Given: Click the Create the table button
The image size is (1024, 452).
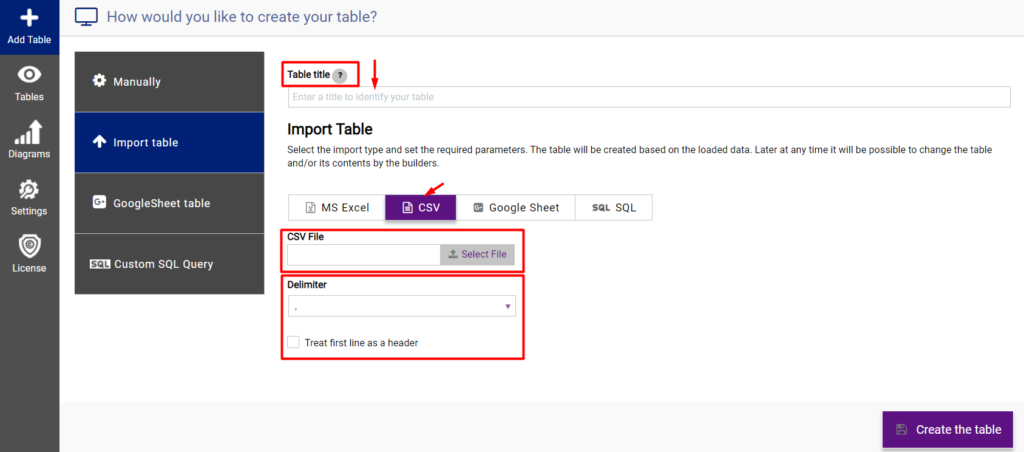Looking at the screenshot, I should pos(948,429).
